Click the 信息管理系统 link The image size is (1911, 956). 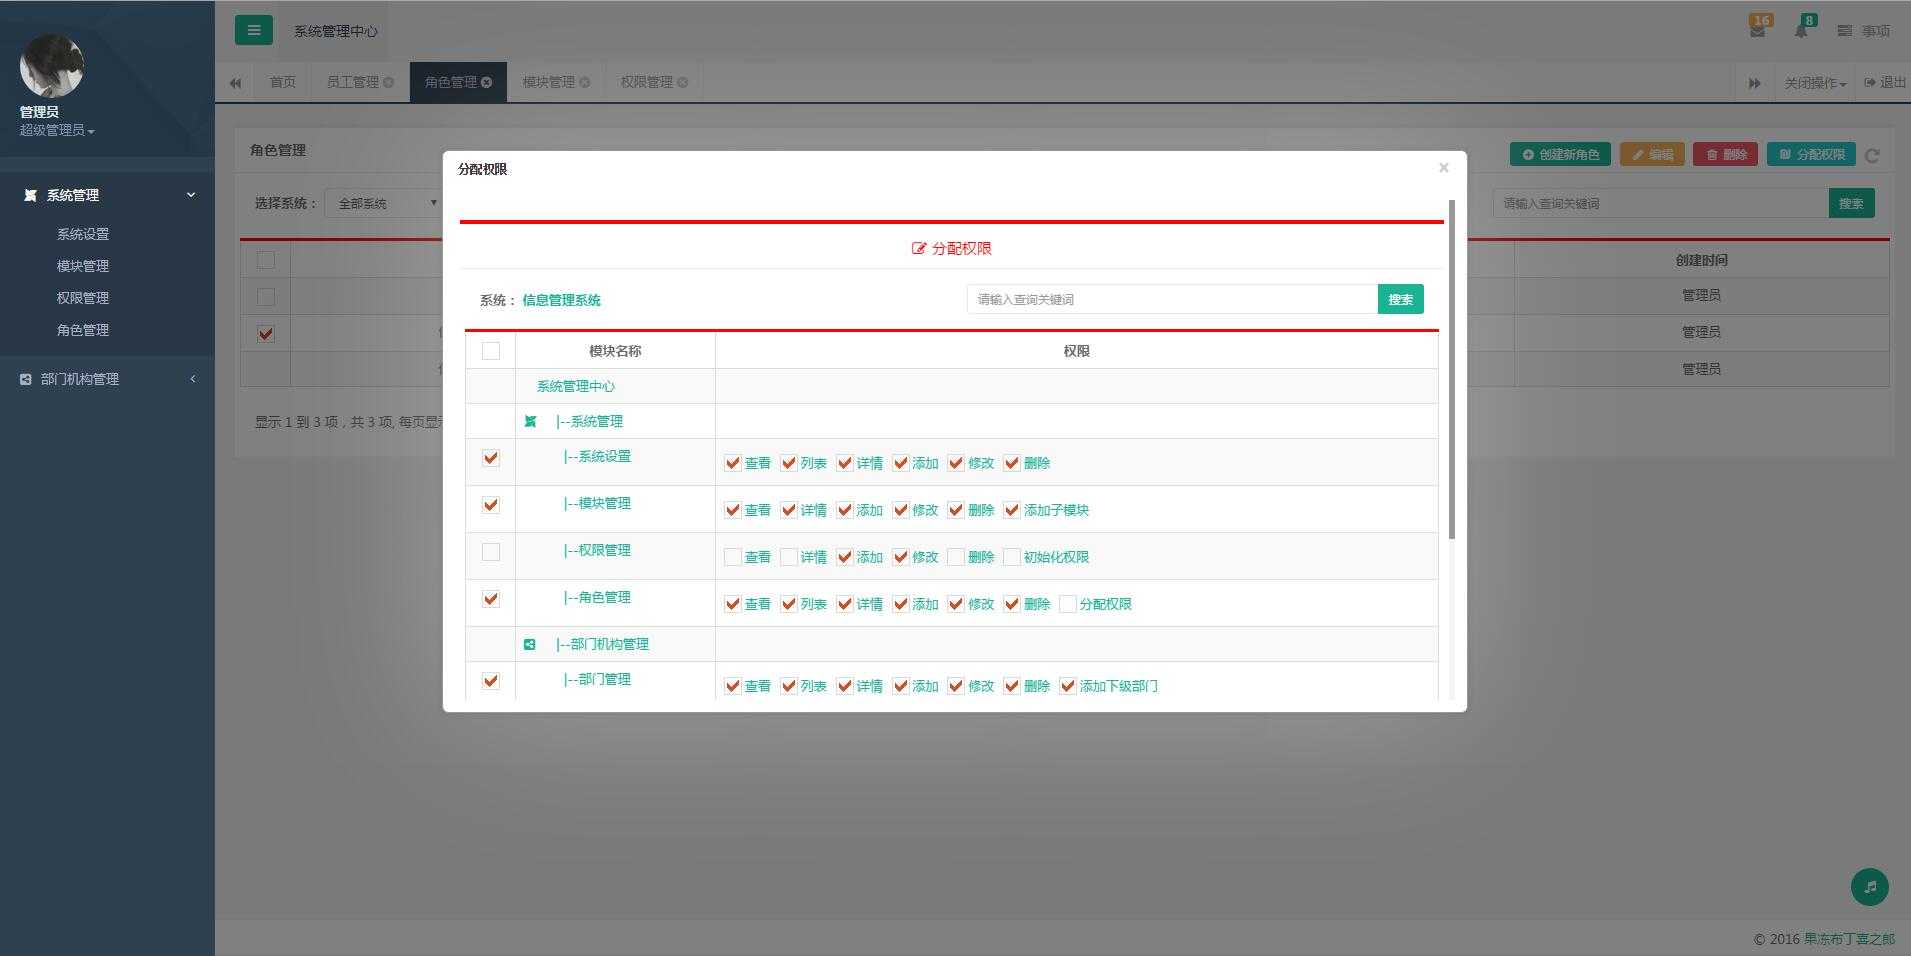pos(561,300)
